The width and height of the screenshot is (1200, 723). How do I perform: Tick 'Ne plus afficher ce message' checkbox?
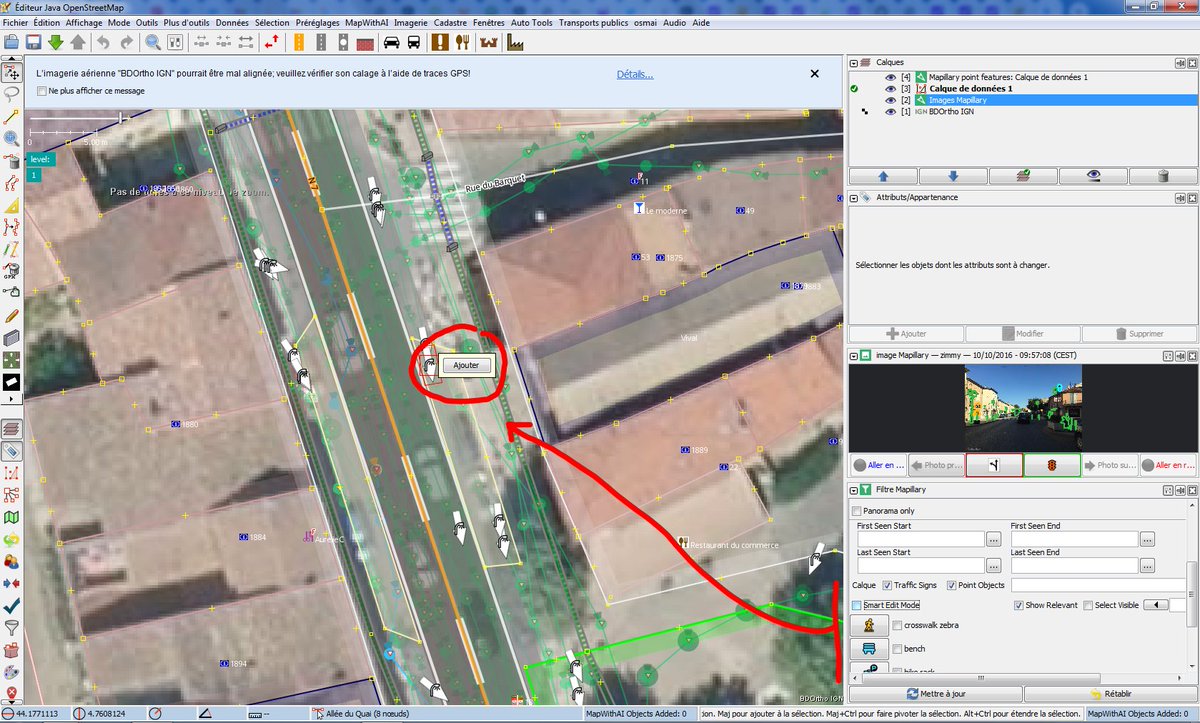(x=41, y=91)
